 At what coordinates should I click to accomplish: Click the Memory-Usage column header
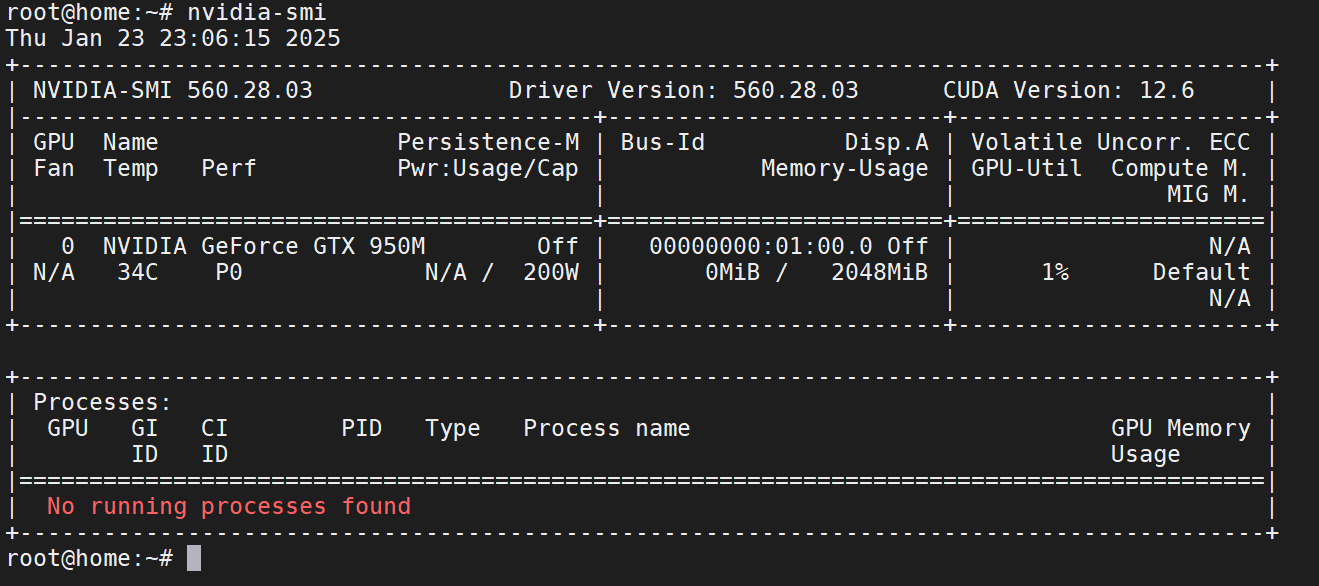(844, 168)
